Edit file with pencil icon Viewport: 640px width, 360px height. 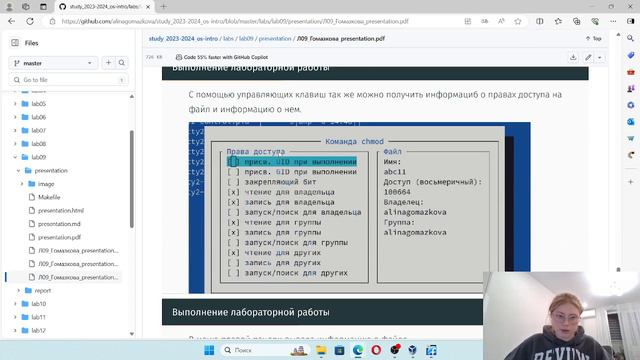(588, 57)
